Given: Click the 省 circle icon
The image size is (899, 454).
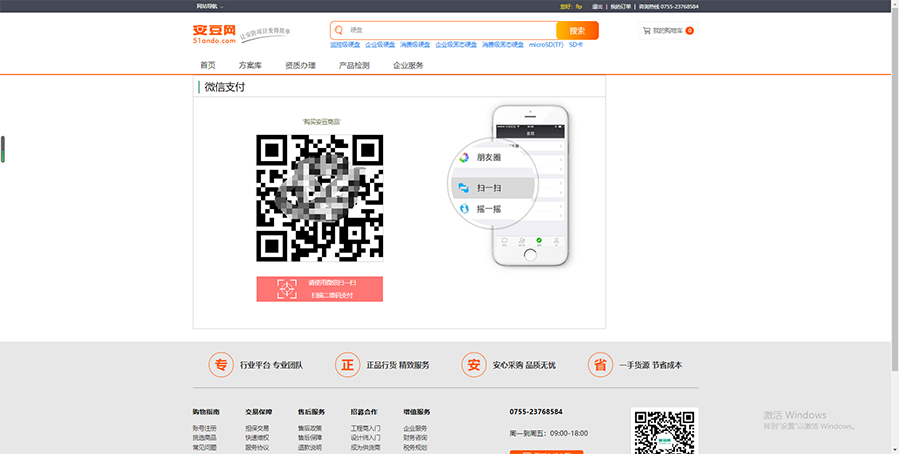Looking at the screenshot, I should (600, 365).
